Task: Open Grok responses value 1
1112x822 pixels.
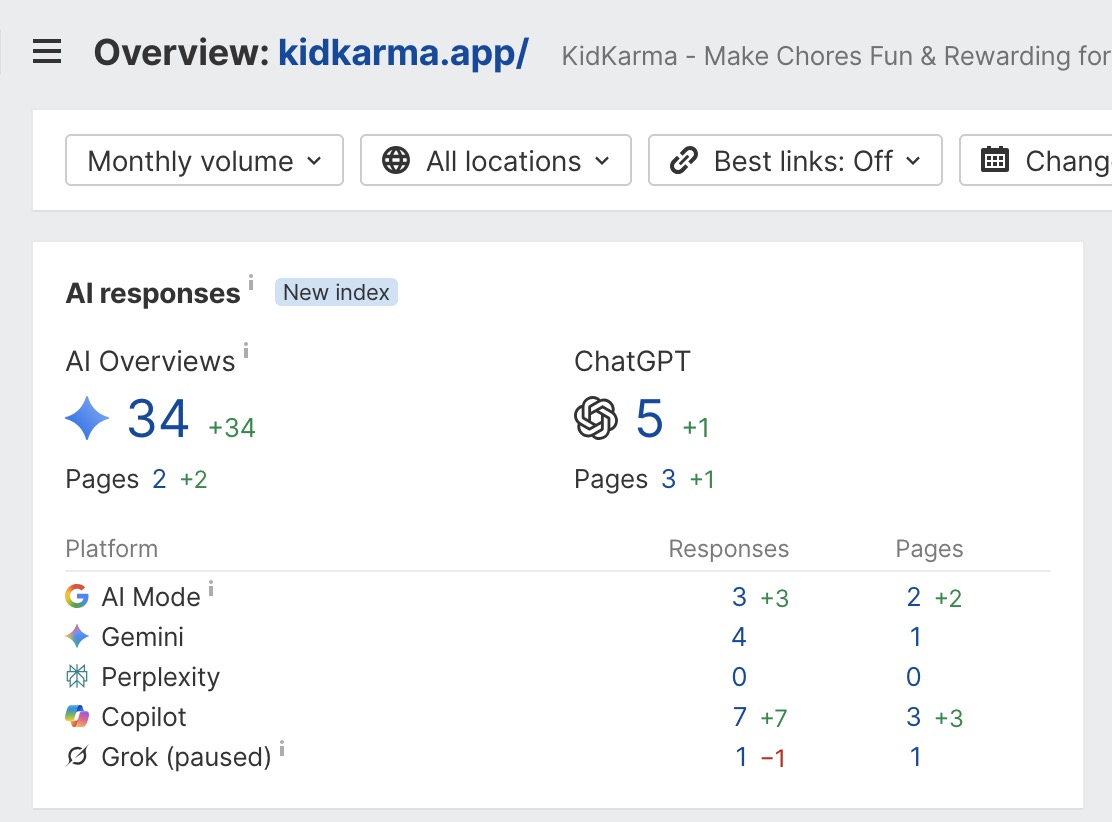Action: tap(741, 757)
